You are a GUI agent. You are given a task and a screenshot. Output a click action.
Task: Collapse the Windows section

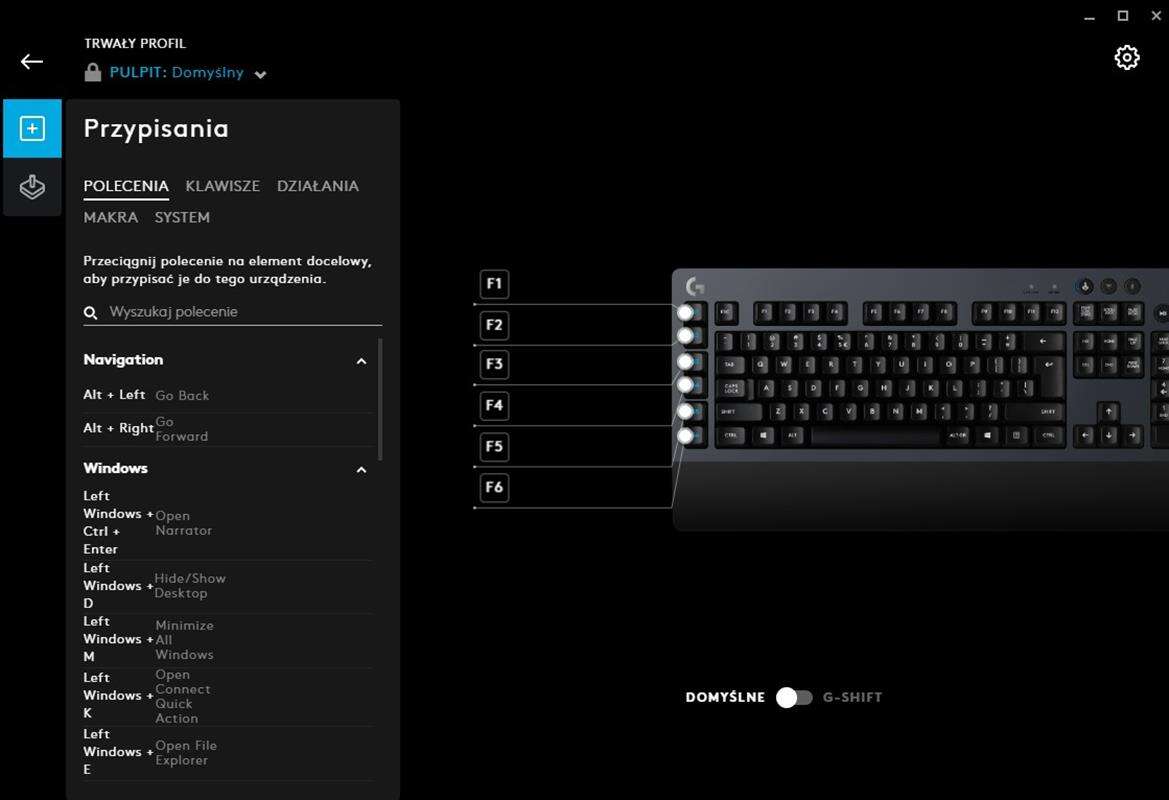tap(362, 470)
